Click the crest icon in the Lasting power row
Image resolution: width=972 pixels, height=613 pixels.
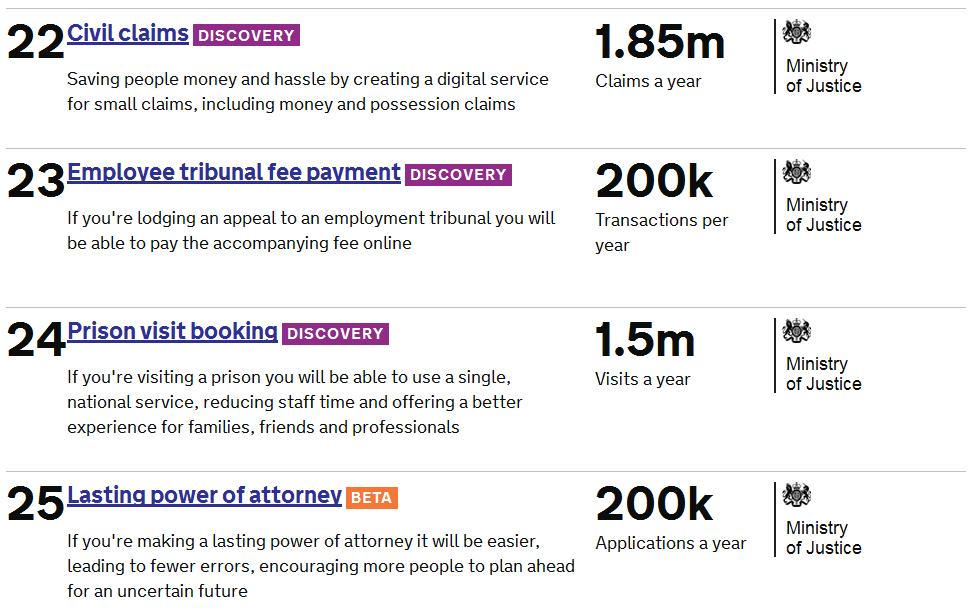click(797, 495)
